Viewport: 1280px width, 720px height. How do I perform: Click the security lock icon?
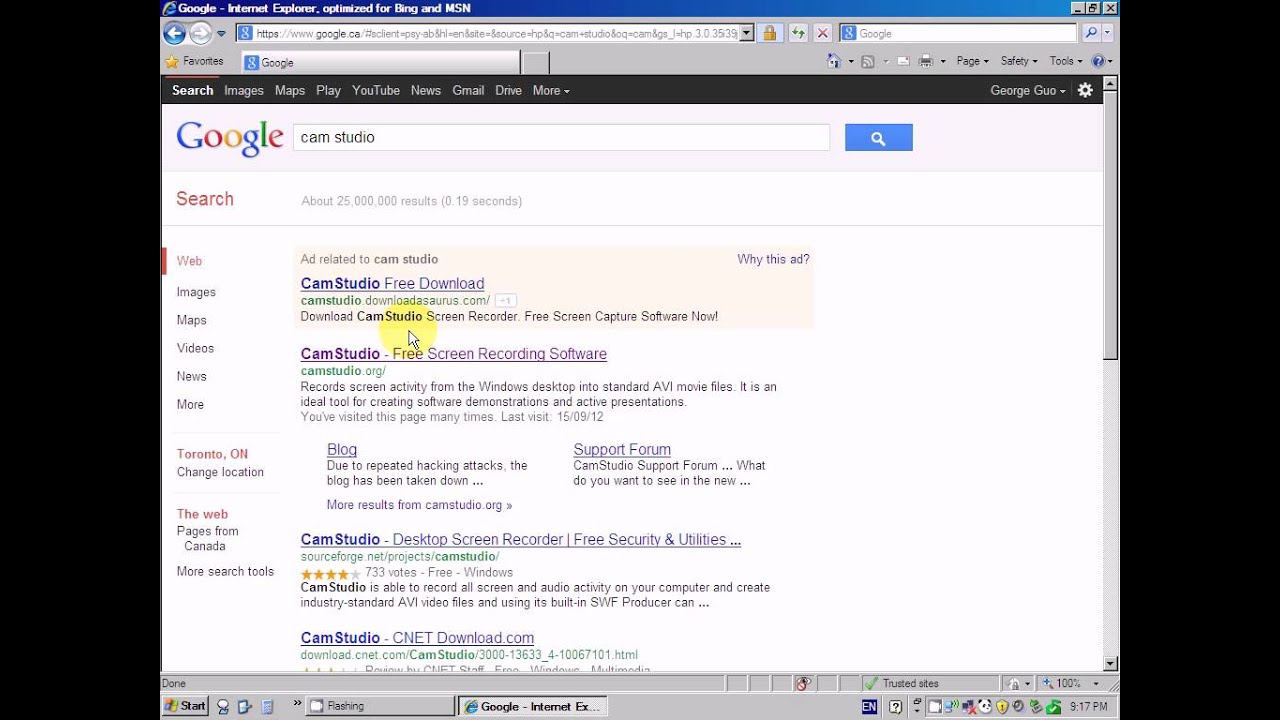tap(769, 33)
